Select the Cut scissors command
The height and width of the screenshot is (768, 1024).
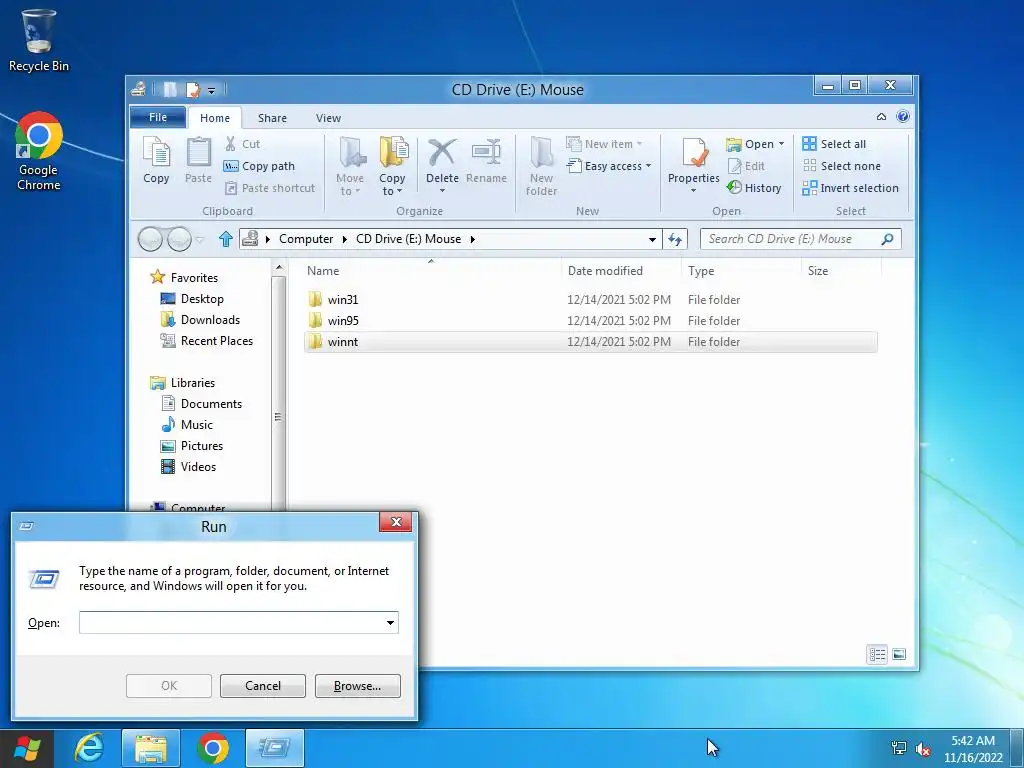coord(242,144)
